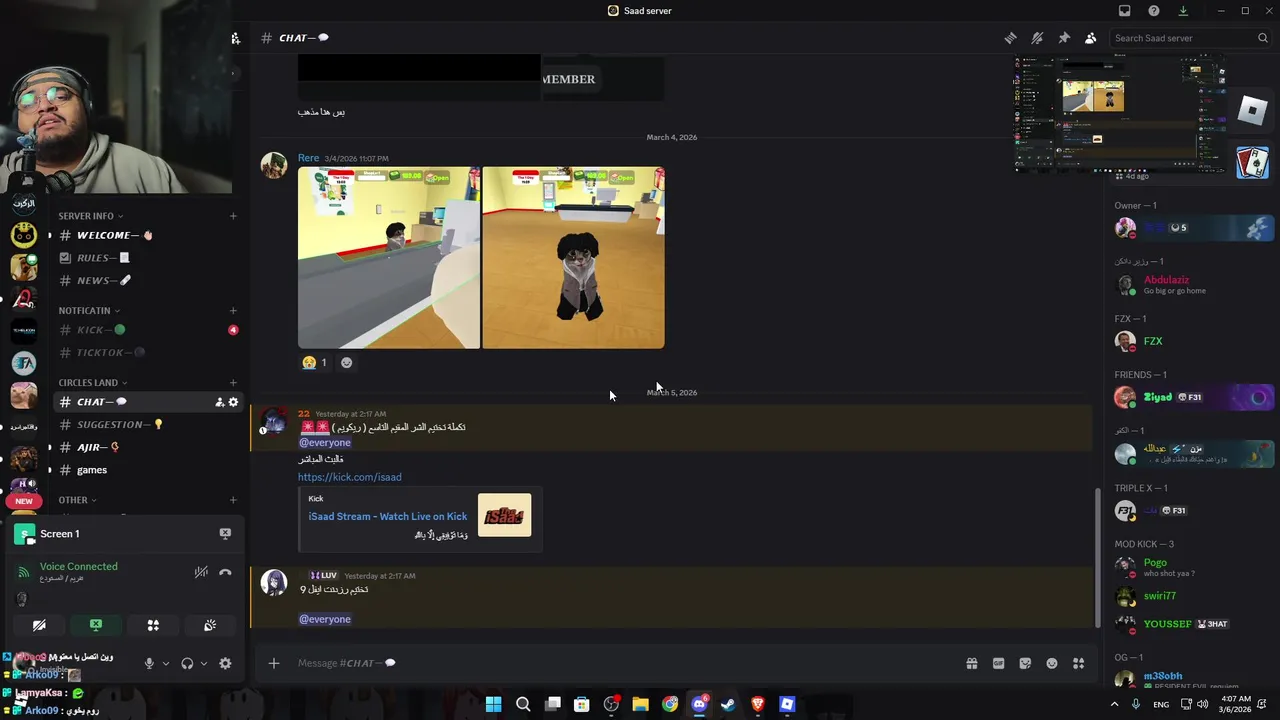Open the emoji picker
This screenshot has width=1280, height=720.
pos(1052,663)
